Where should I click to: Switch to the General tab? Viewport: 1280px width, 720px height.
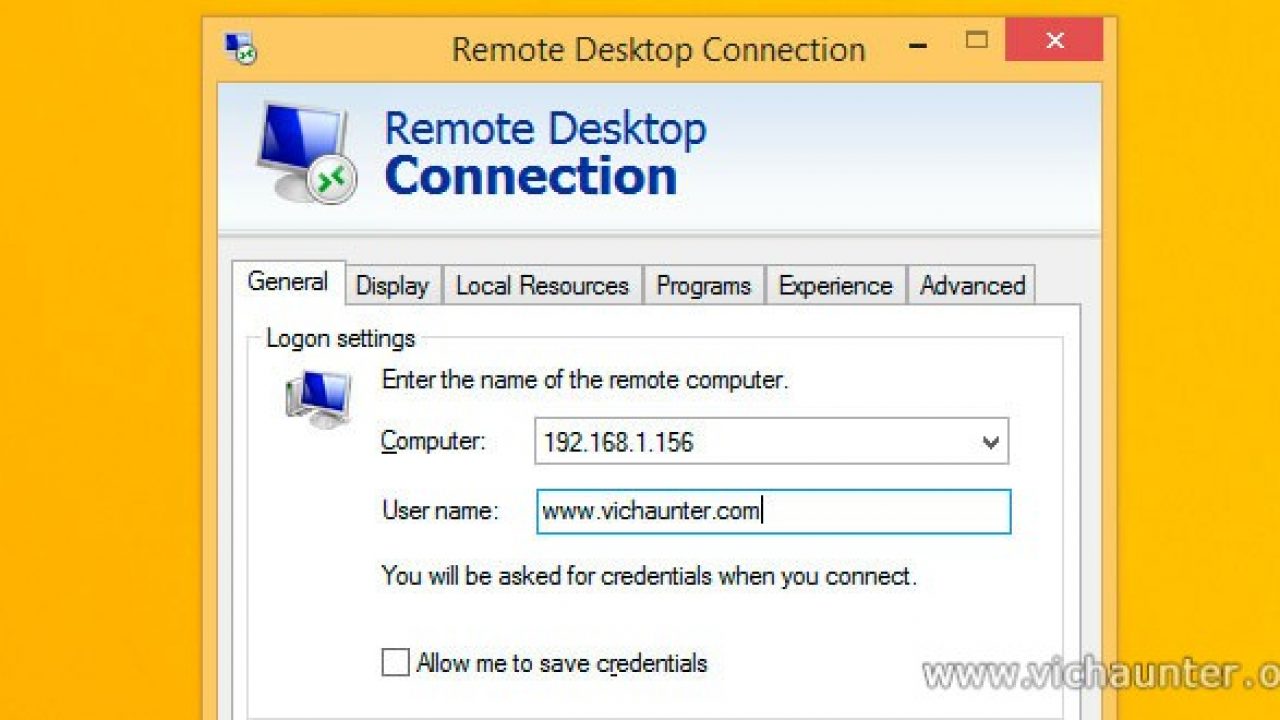(288, 282)
